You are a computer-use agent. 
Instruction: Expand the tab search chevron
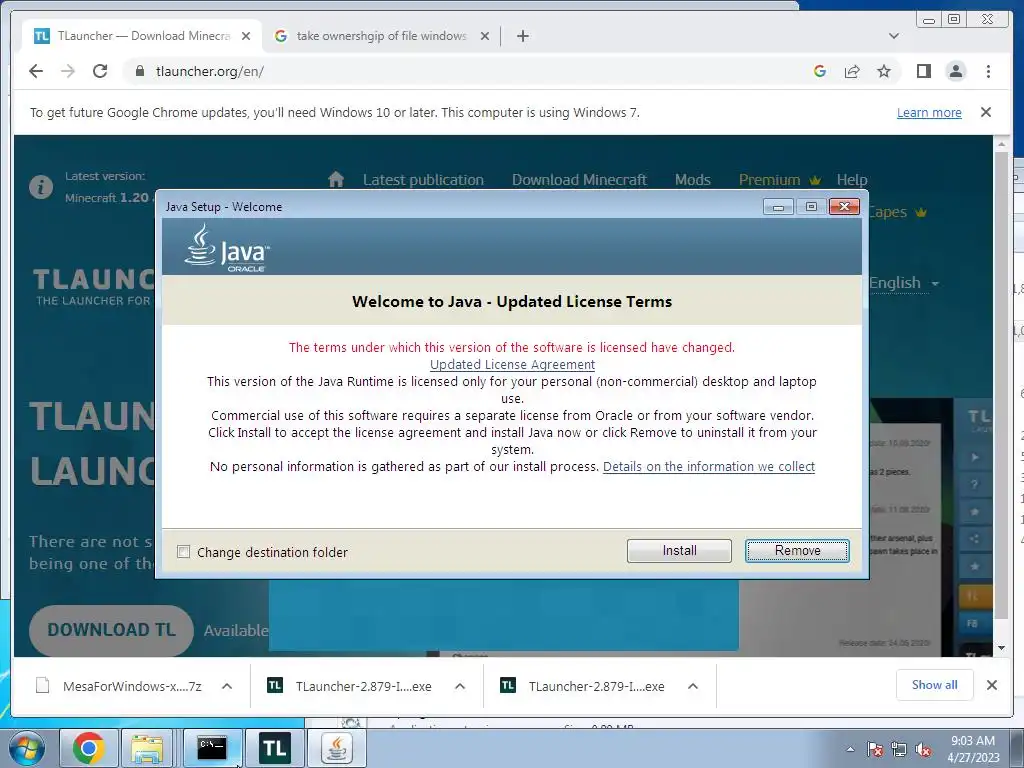[x=894, y=36]
